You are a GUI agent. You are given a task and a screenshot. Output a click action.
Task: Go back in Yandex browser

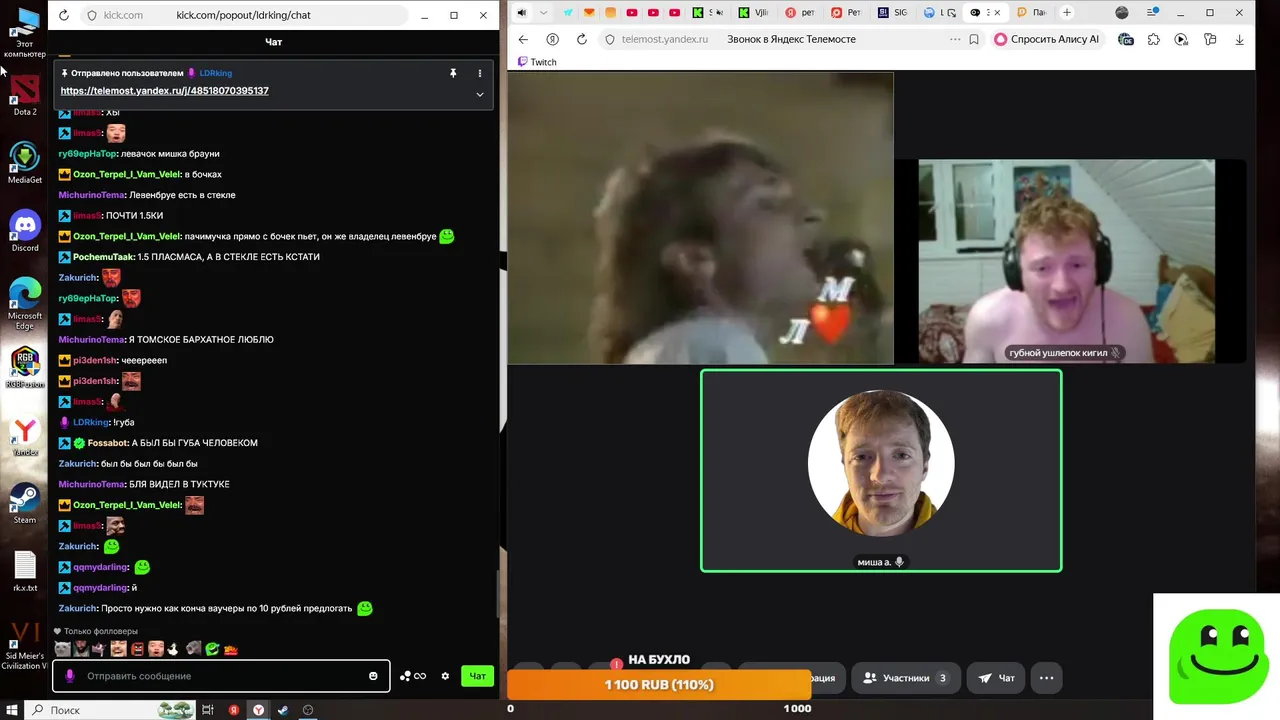[523, 39]
